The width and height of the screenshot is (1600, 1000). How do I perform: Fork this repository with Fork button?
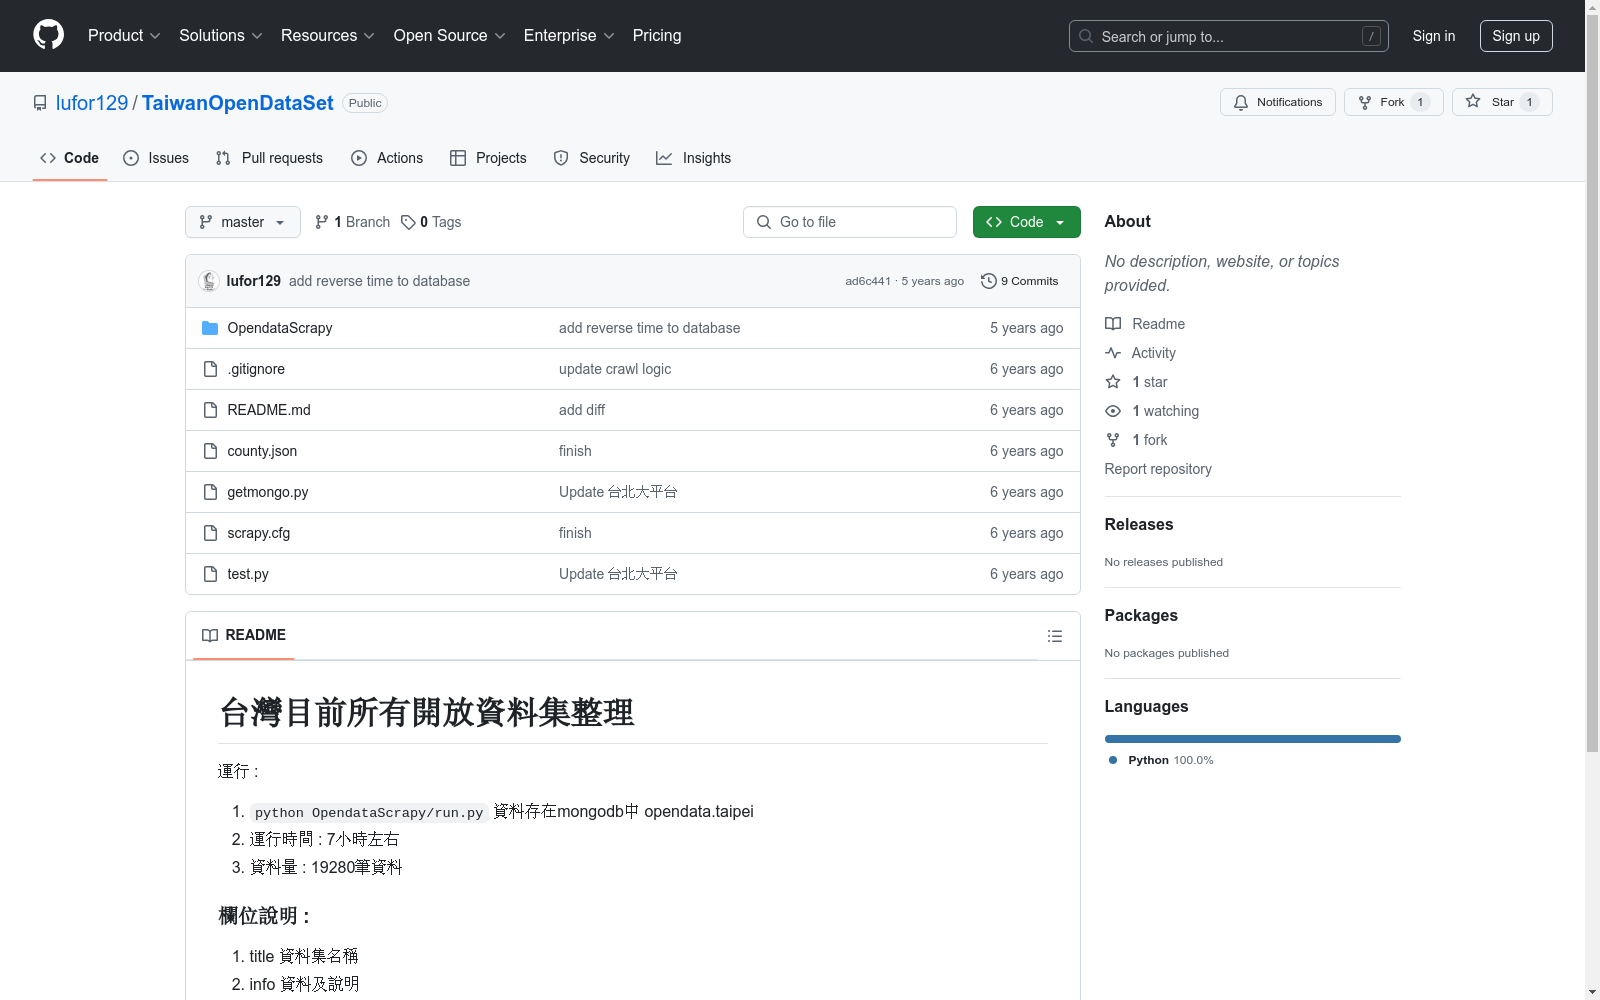[x=1394, y=102]
